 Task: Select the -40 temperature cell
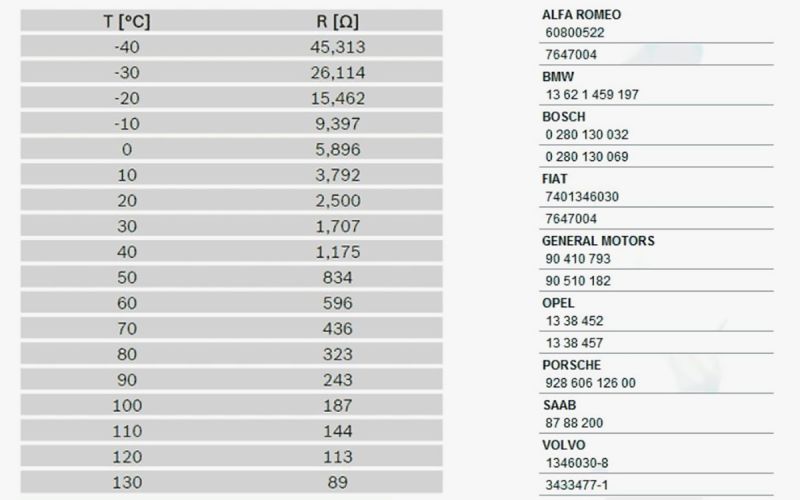(127, 47)
